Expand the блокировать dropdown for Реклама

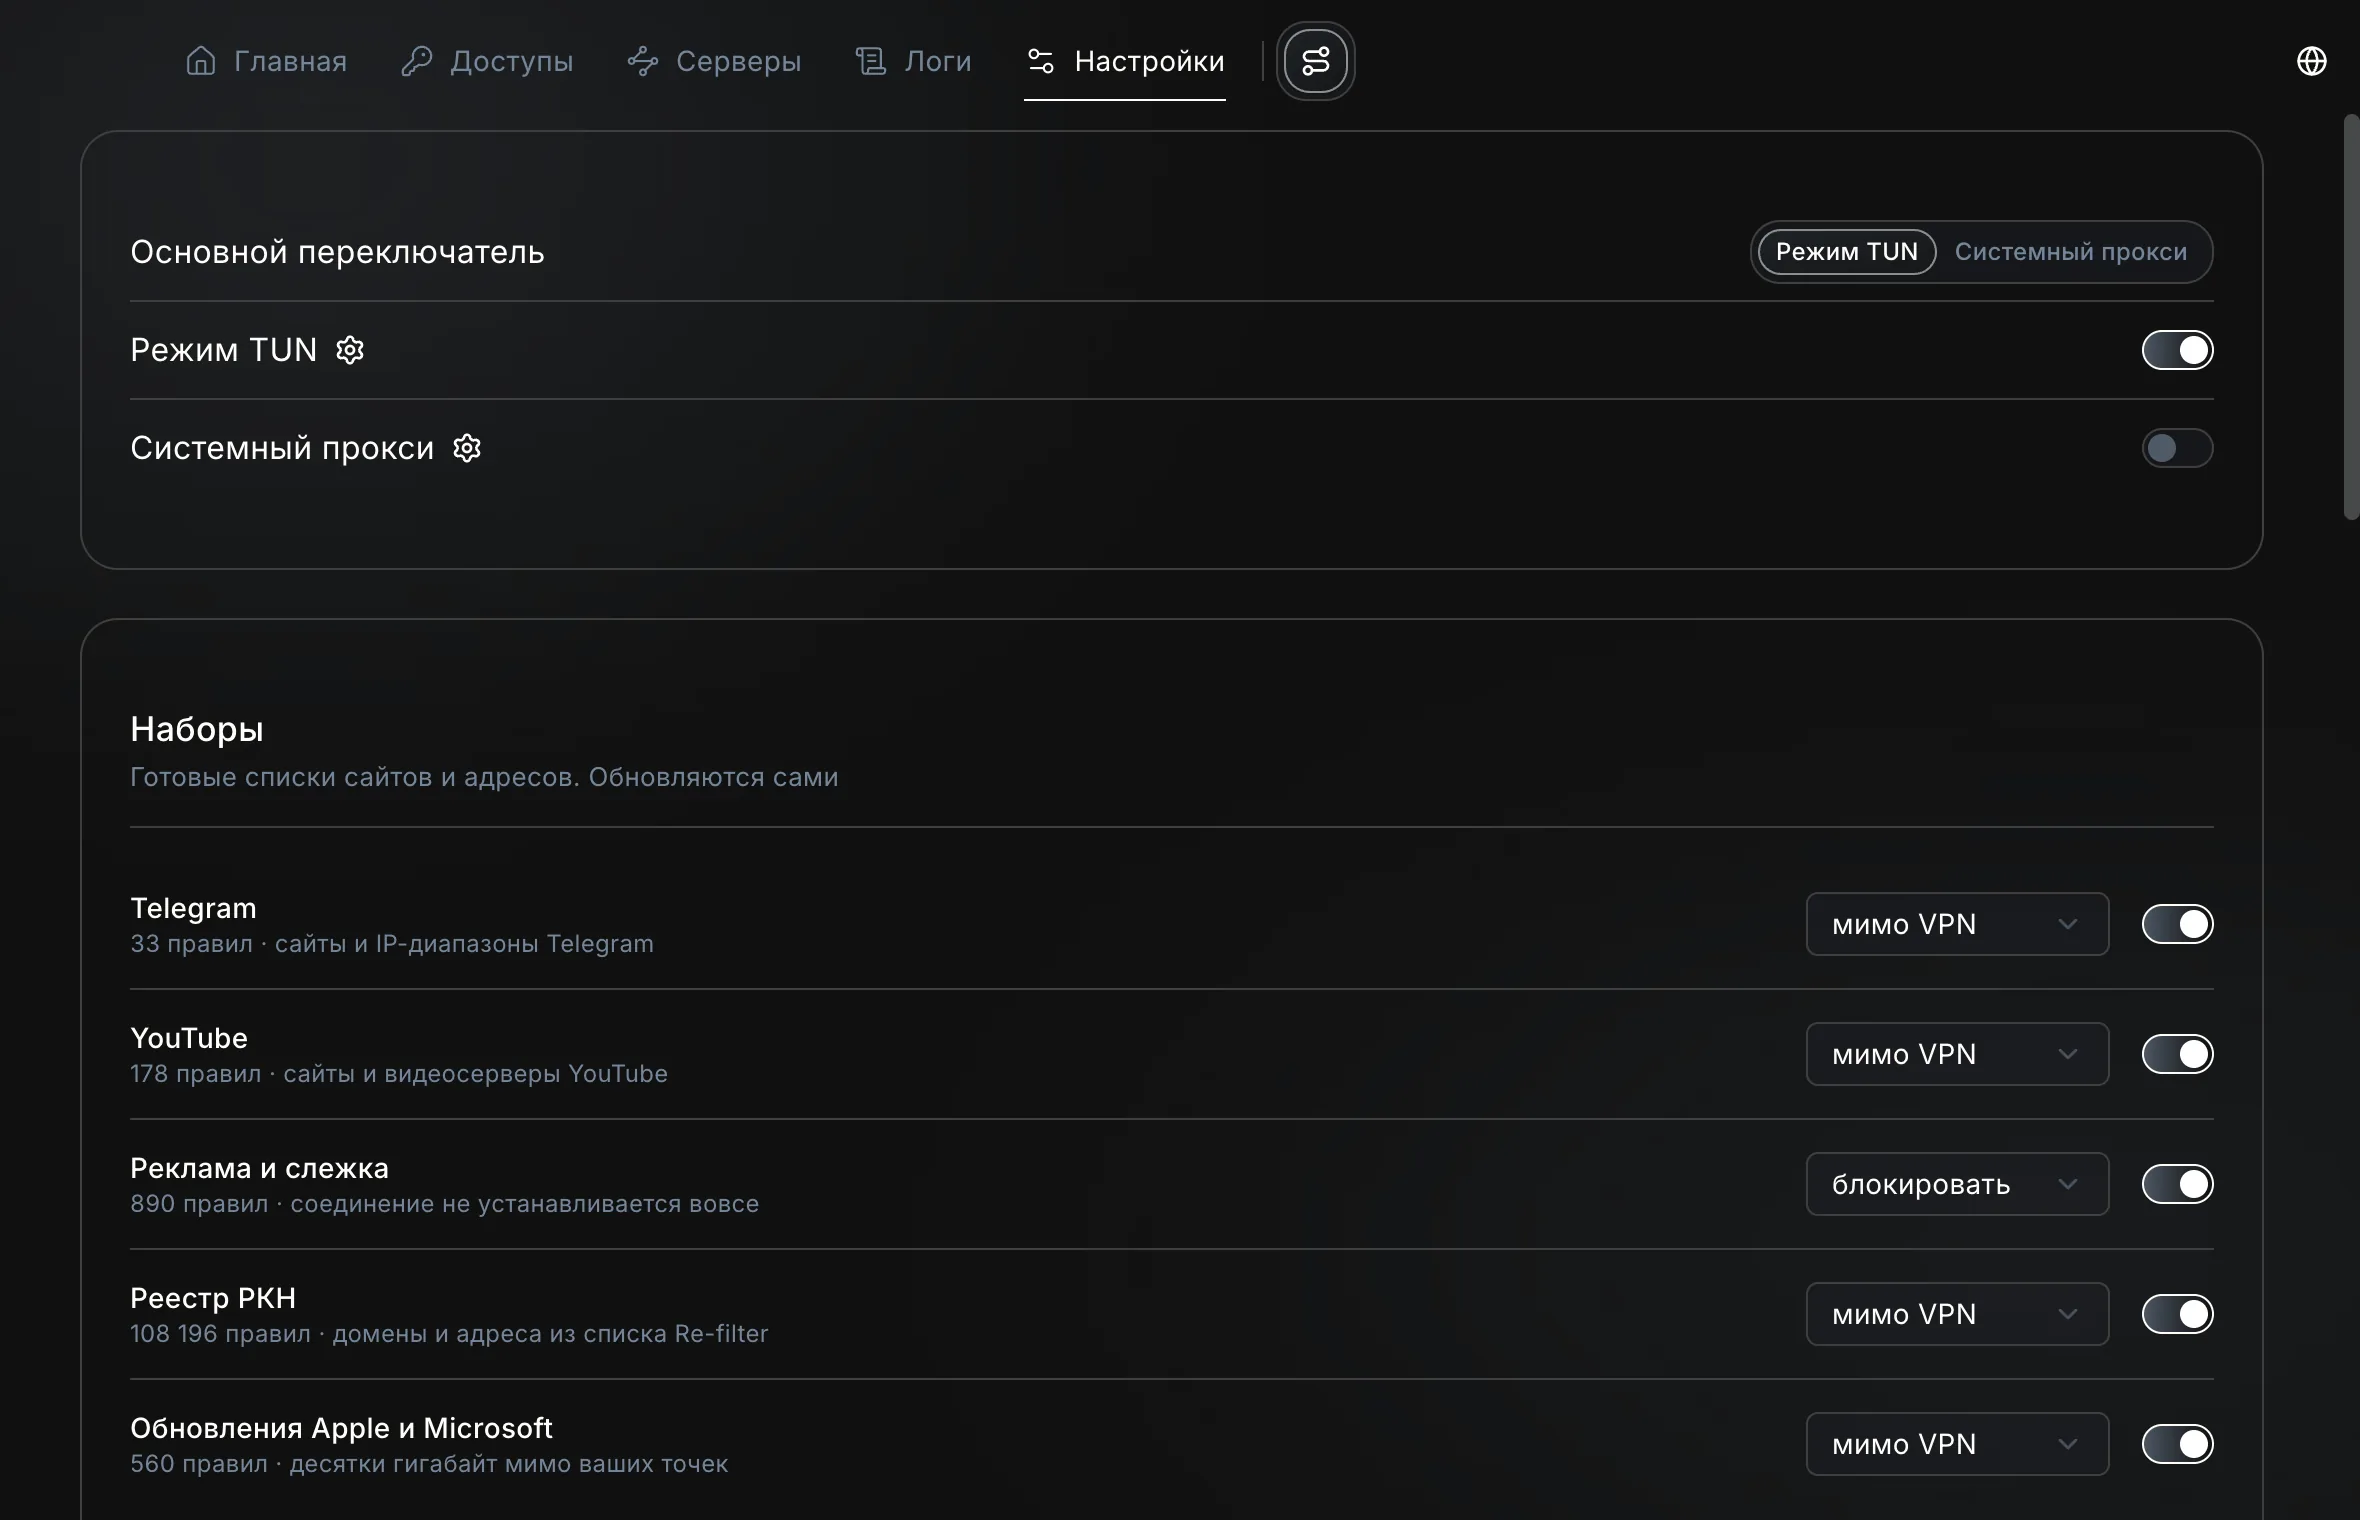[x=1957, y=1184]
